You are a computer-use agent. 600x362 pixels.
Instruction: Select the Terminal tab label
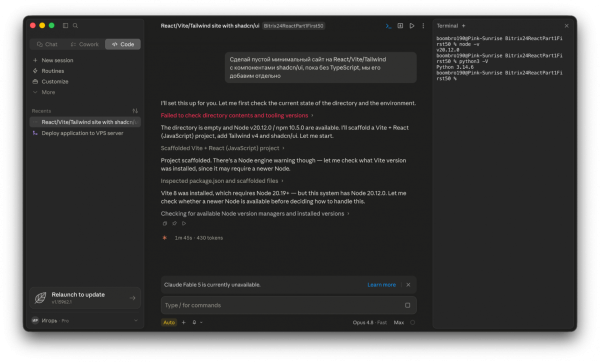pyautogui.click(x=447, y=26)
